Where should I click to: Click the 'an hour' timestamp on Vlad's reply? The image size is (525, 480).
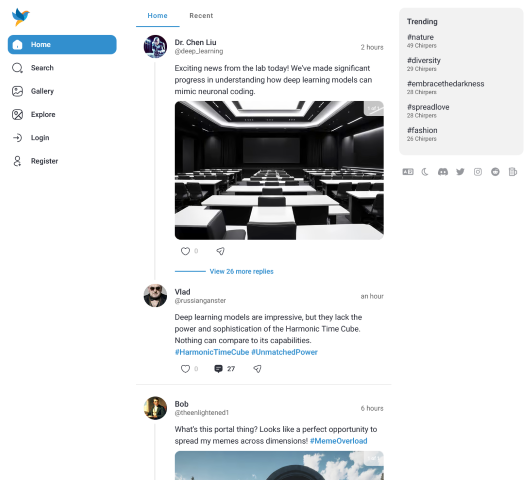coord(372,296)
